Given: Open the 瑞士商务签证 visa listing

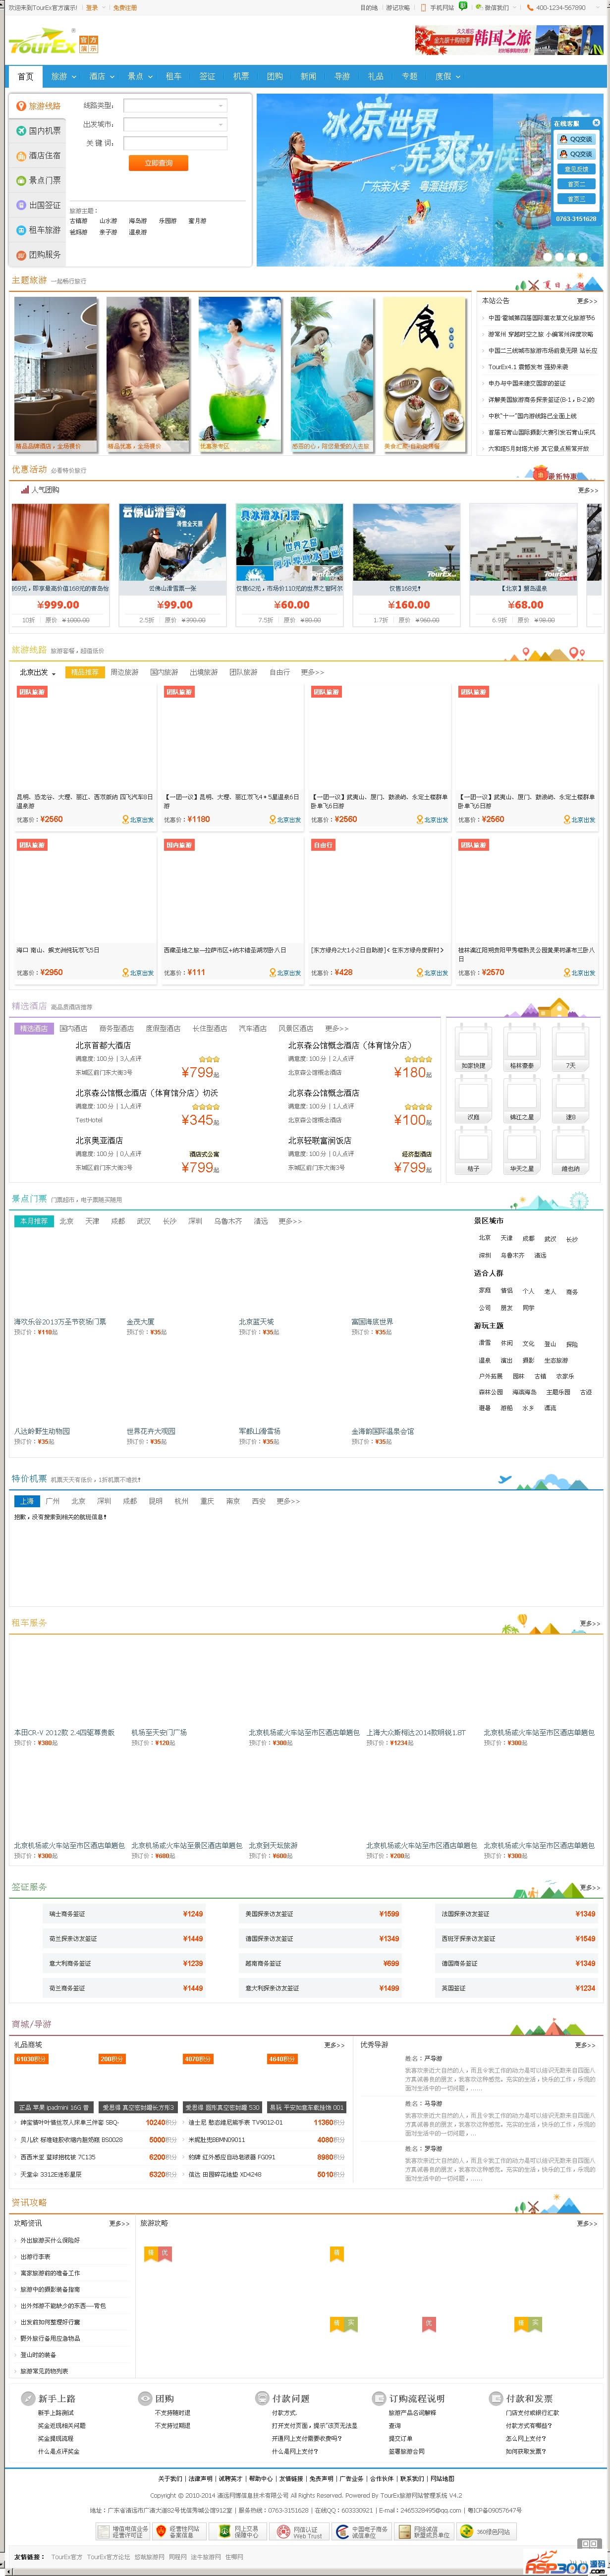Looking at the screenshot, I should [67, 1914].
